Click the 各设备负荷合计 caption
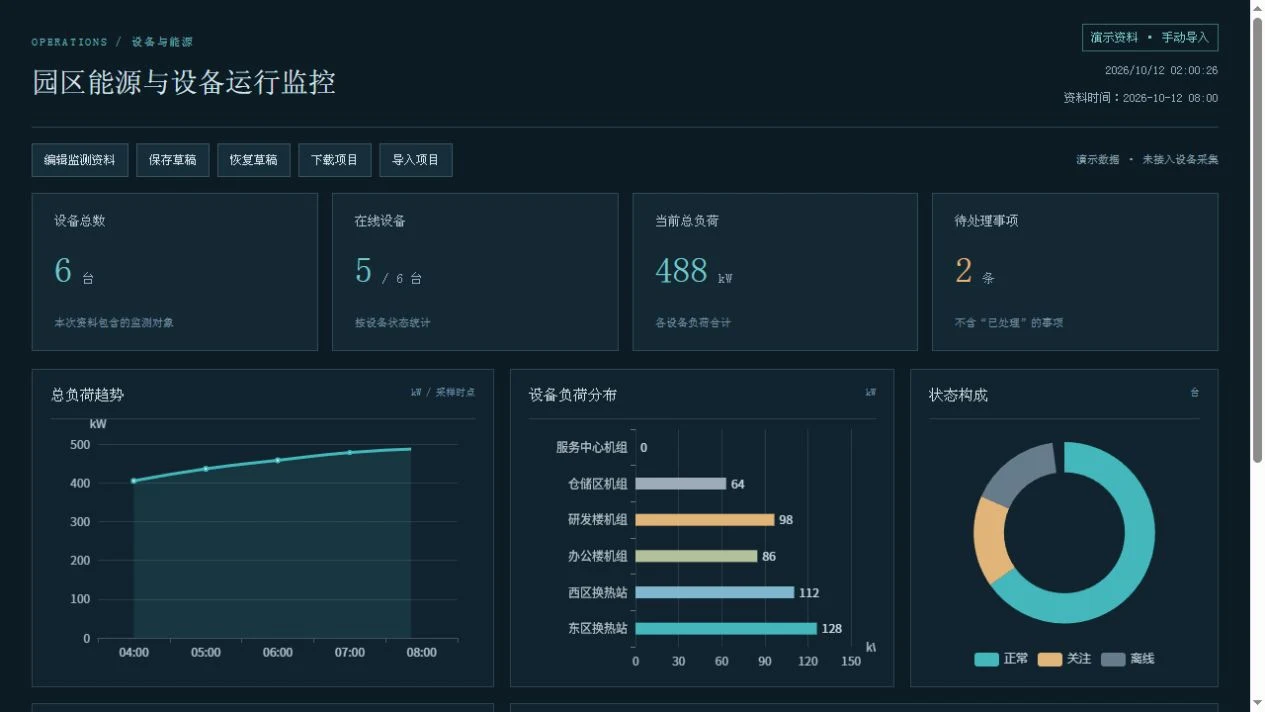Screen dimensions: 1265x712 (x=693, y=323)
